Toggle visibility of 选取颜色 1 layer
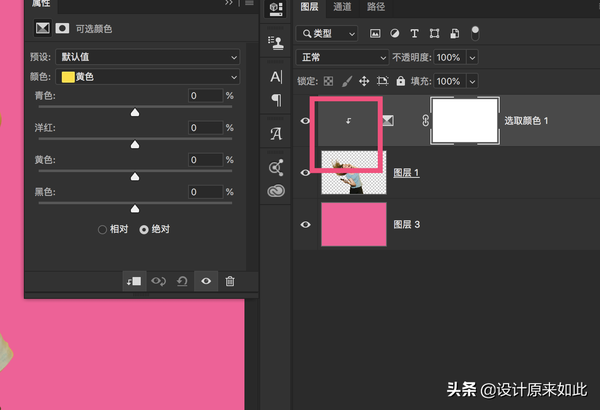This screenshot has width=600, height=410. [x=306, y=121]
